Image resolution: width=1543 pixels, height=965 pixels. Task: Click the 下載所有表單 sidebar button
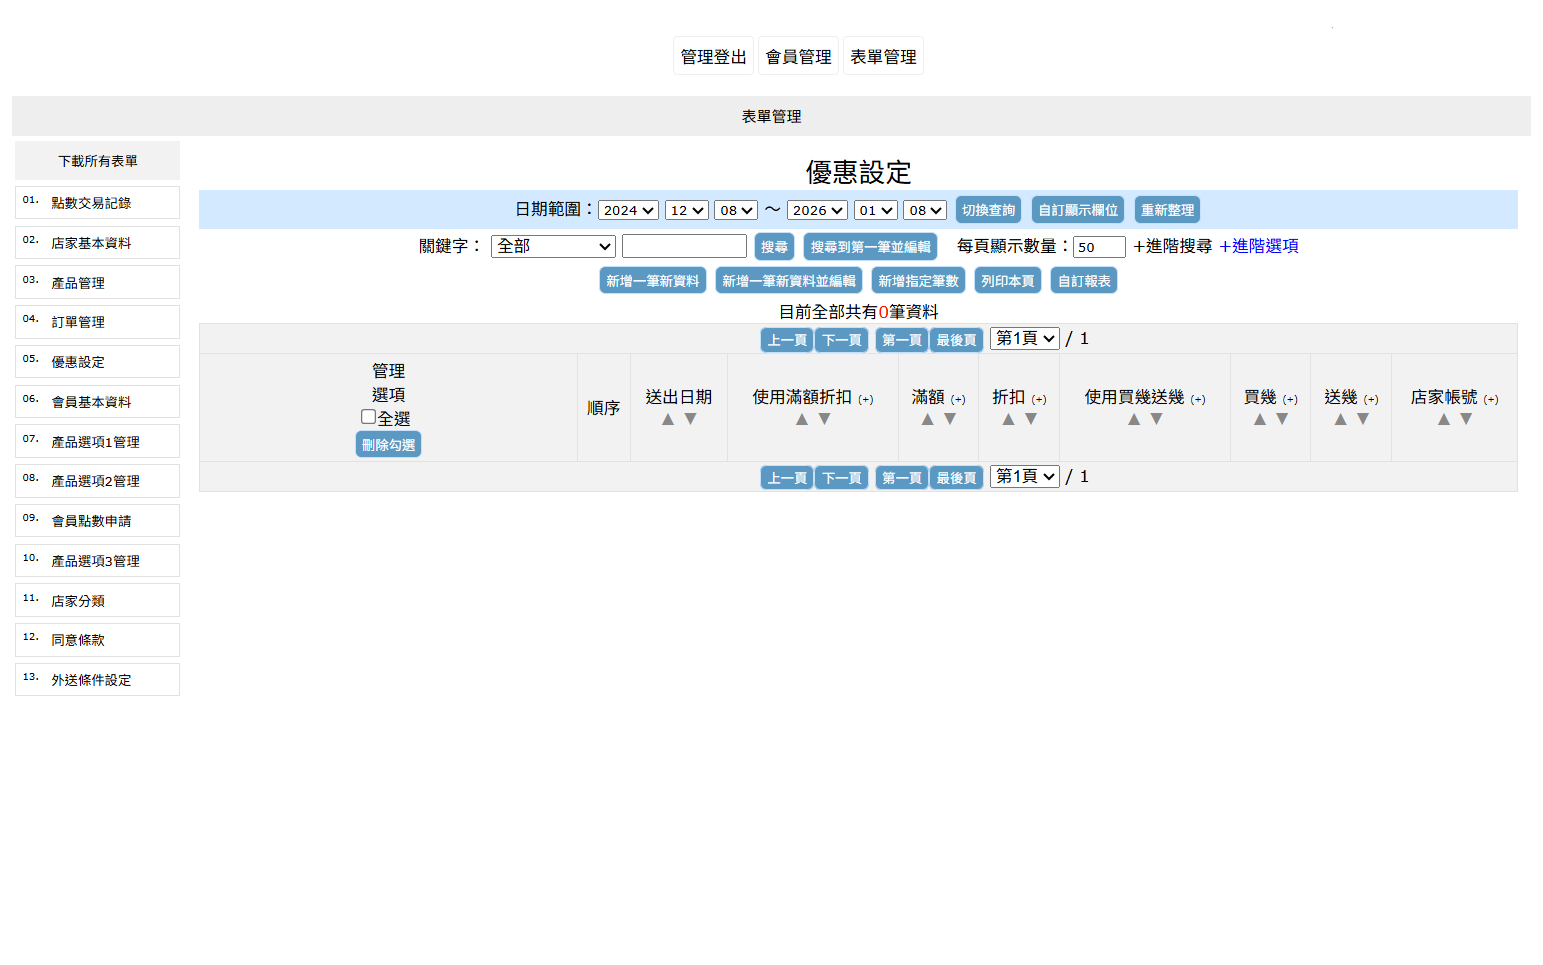97,161
